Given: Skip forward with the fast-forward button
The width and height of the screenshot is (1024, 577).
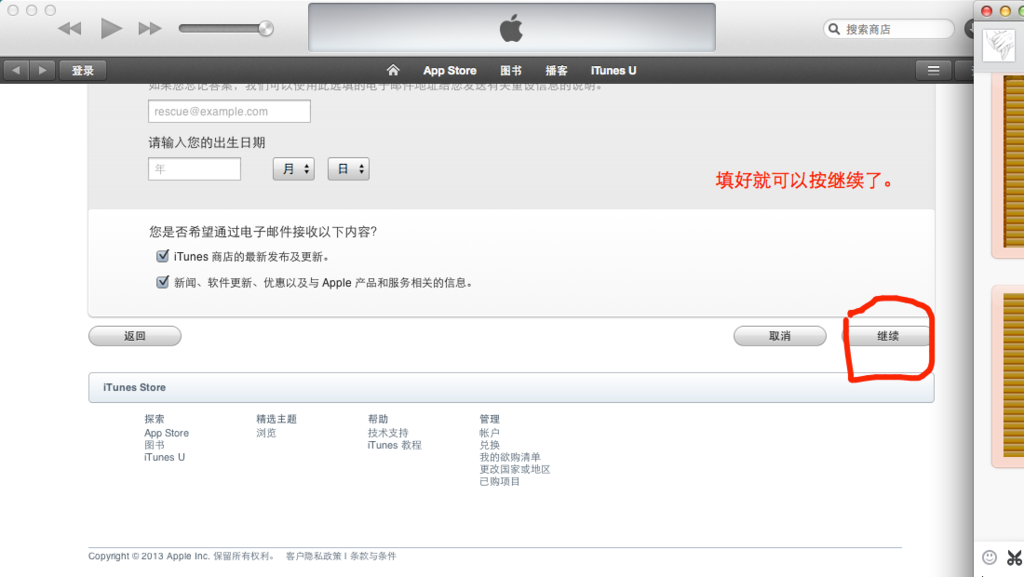Looking at the screenshot, I should click(150, 29).
